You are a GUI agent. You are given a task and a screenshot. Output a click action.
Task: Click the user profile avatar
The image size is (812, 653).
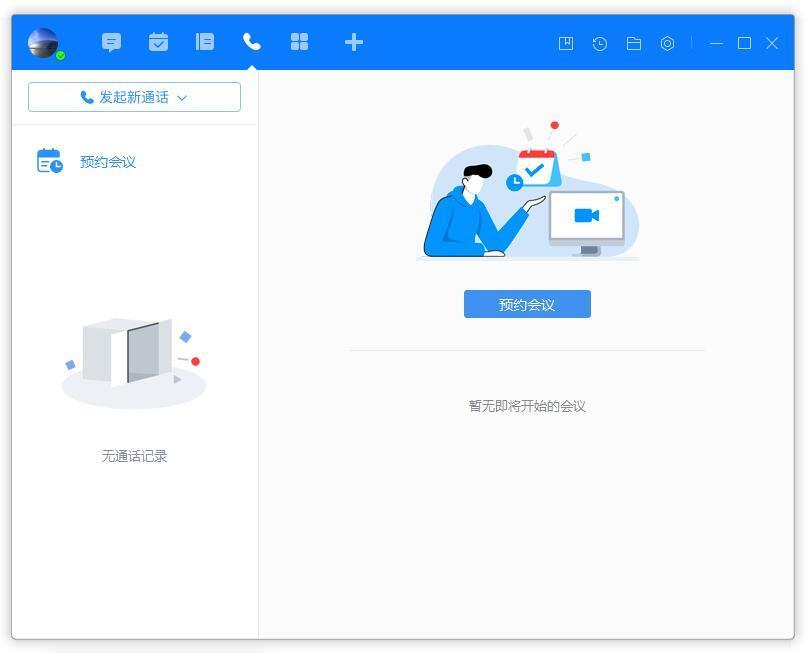click(42, 42)
